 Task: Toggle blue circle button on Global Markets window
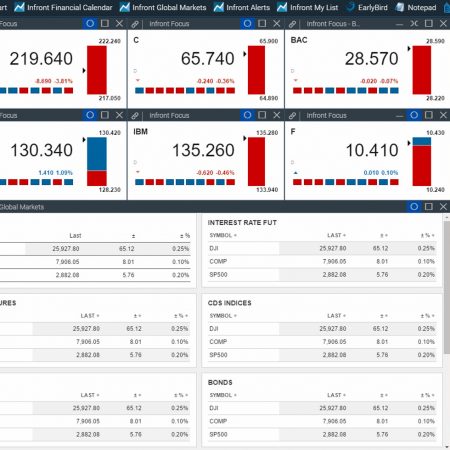[x=414, y=207]
